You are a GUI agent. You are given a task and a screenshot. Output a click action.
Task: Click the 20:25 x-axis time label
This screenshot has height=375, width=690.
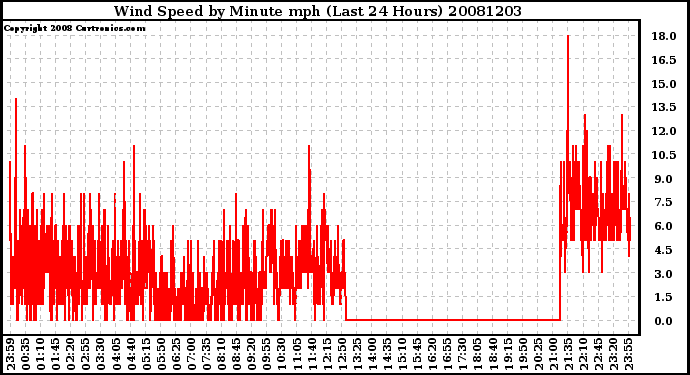pyautogui.click(x=537, y=354)
